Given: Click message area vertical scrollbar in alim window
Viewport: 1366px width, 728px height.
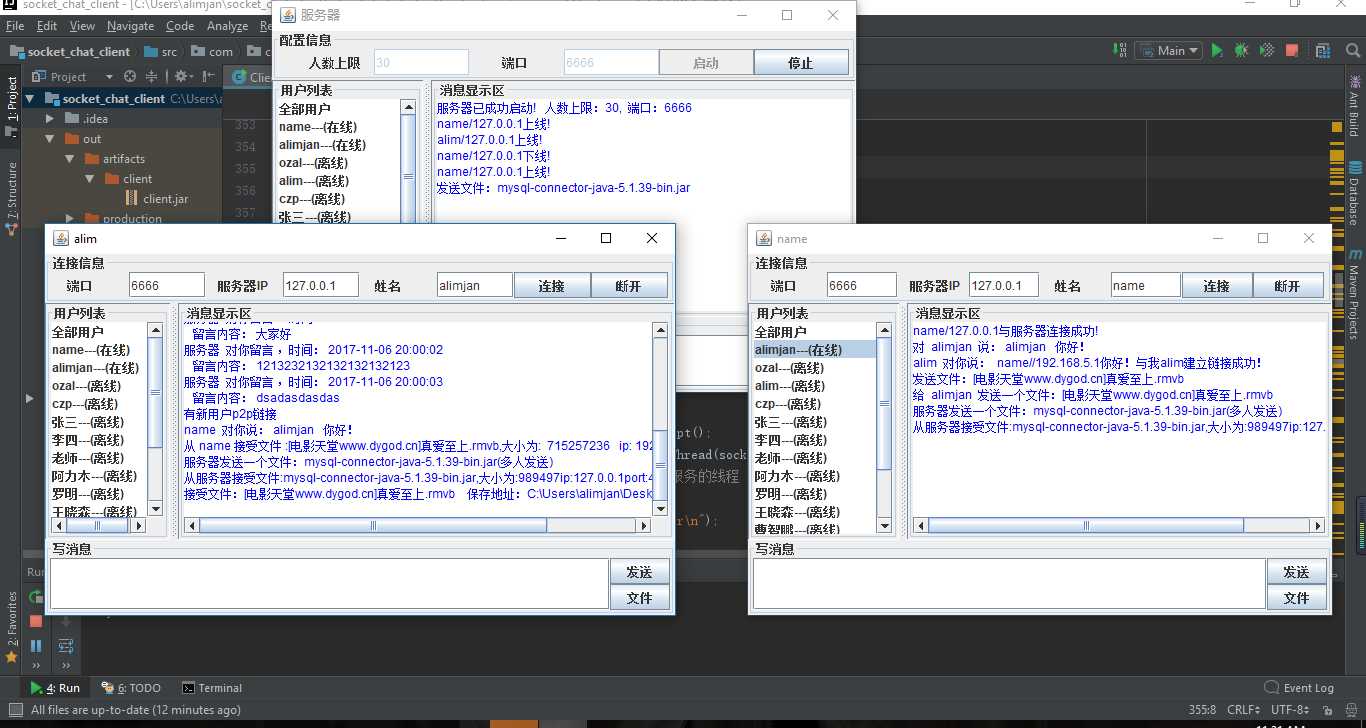Looking at the screenshot, I should (x=660, y=419).
